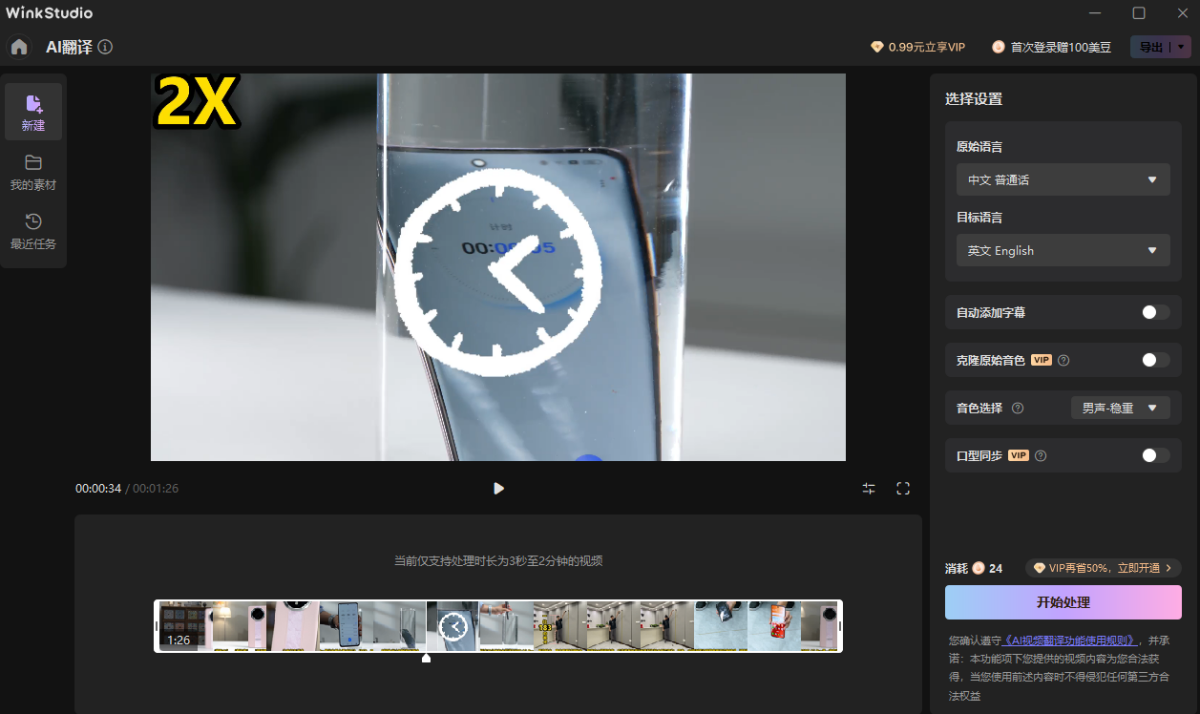Click the home icon in header
The image size is (1200, 714).
tap(19, 47)
